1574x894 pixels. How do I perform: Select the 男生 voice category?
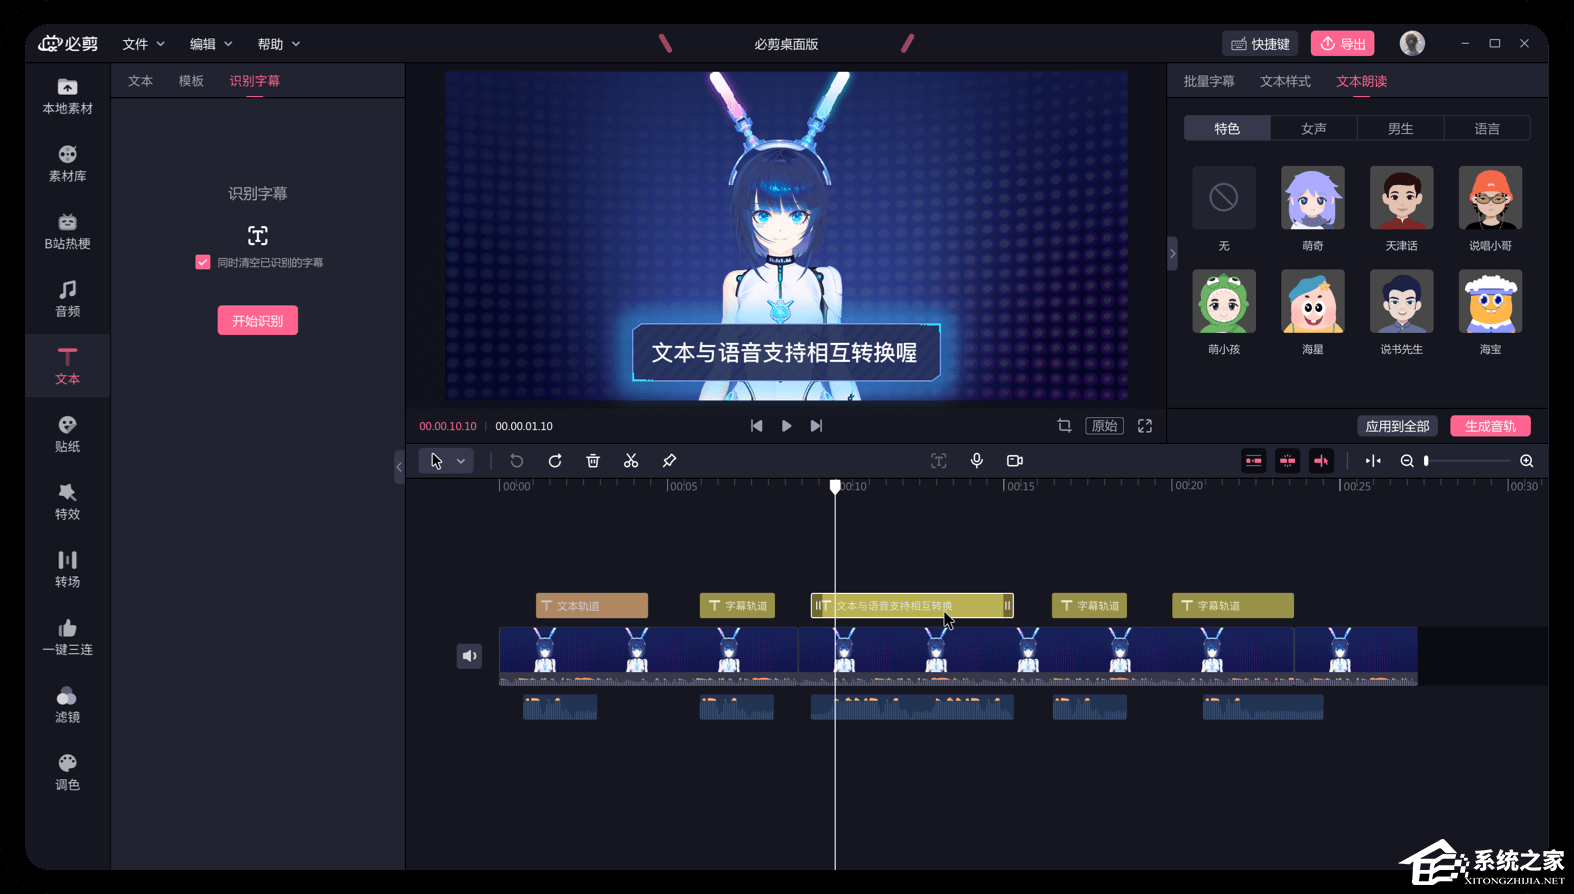coord(1400,128)
